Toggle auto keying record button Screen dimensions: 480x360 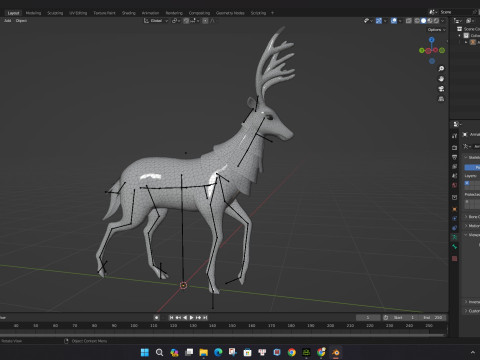pyautogui.click(x=157, y=317)
